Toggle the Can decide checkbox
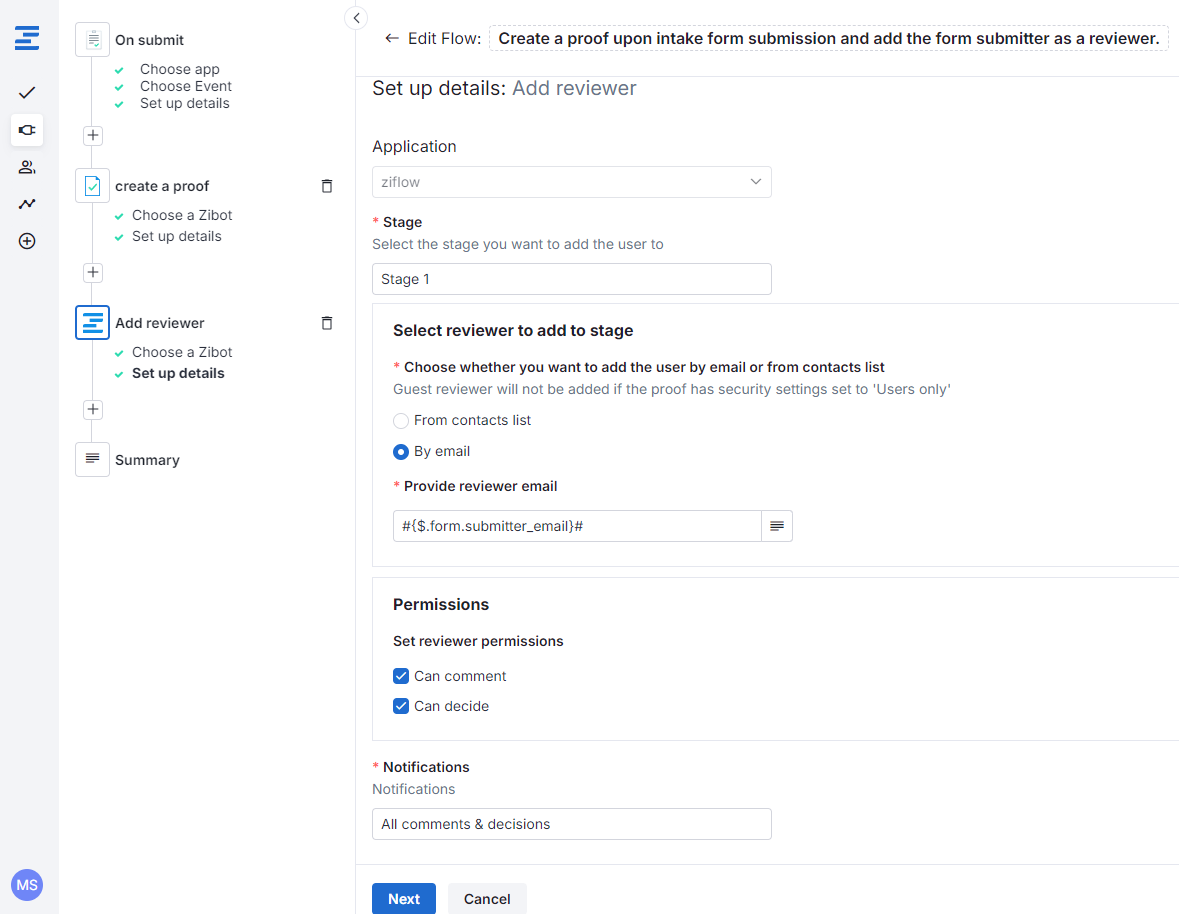 (x=401, y=707)
